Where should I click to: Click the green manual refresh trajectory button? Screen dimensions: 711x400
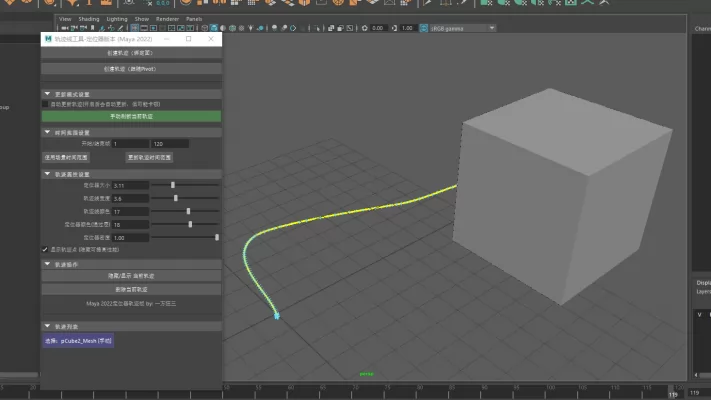coord(131,116)
